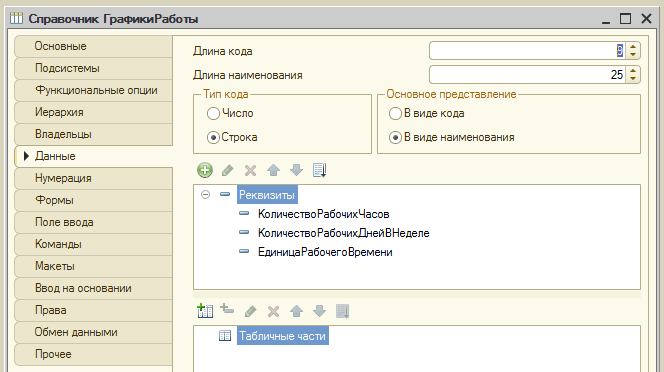664x372 pixels.
Task: Move attribute down with the upper arrow icon
Action: (296, 170)
